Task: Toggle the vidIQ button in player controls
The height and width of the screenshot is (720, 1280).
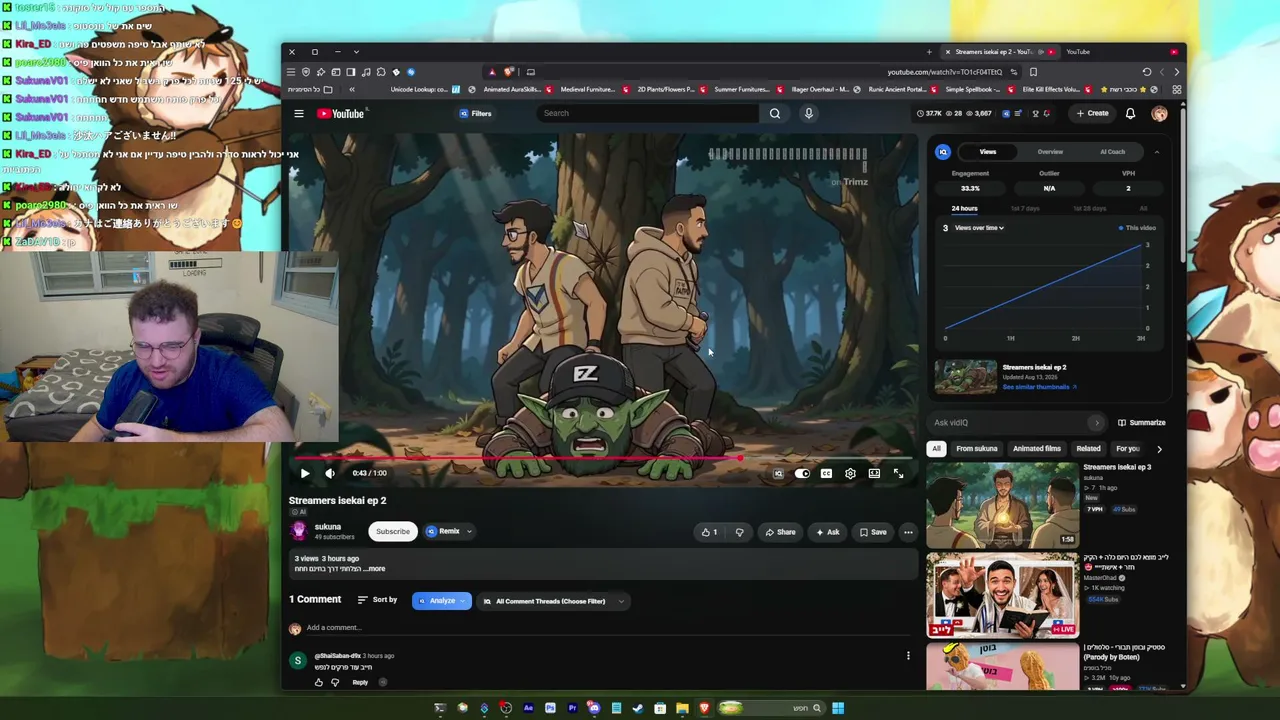Action: (778, 473)
